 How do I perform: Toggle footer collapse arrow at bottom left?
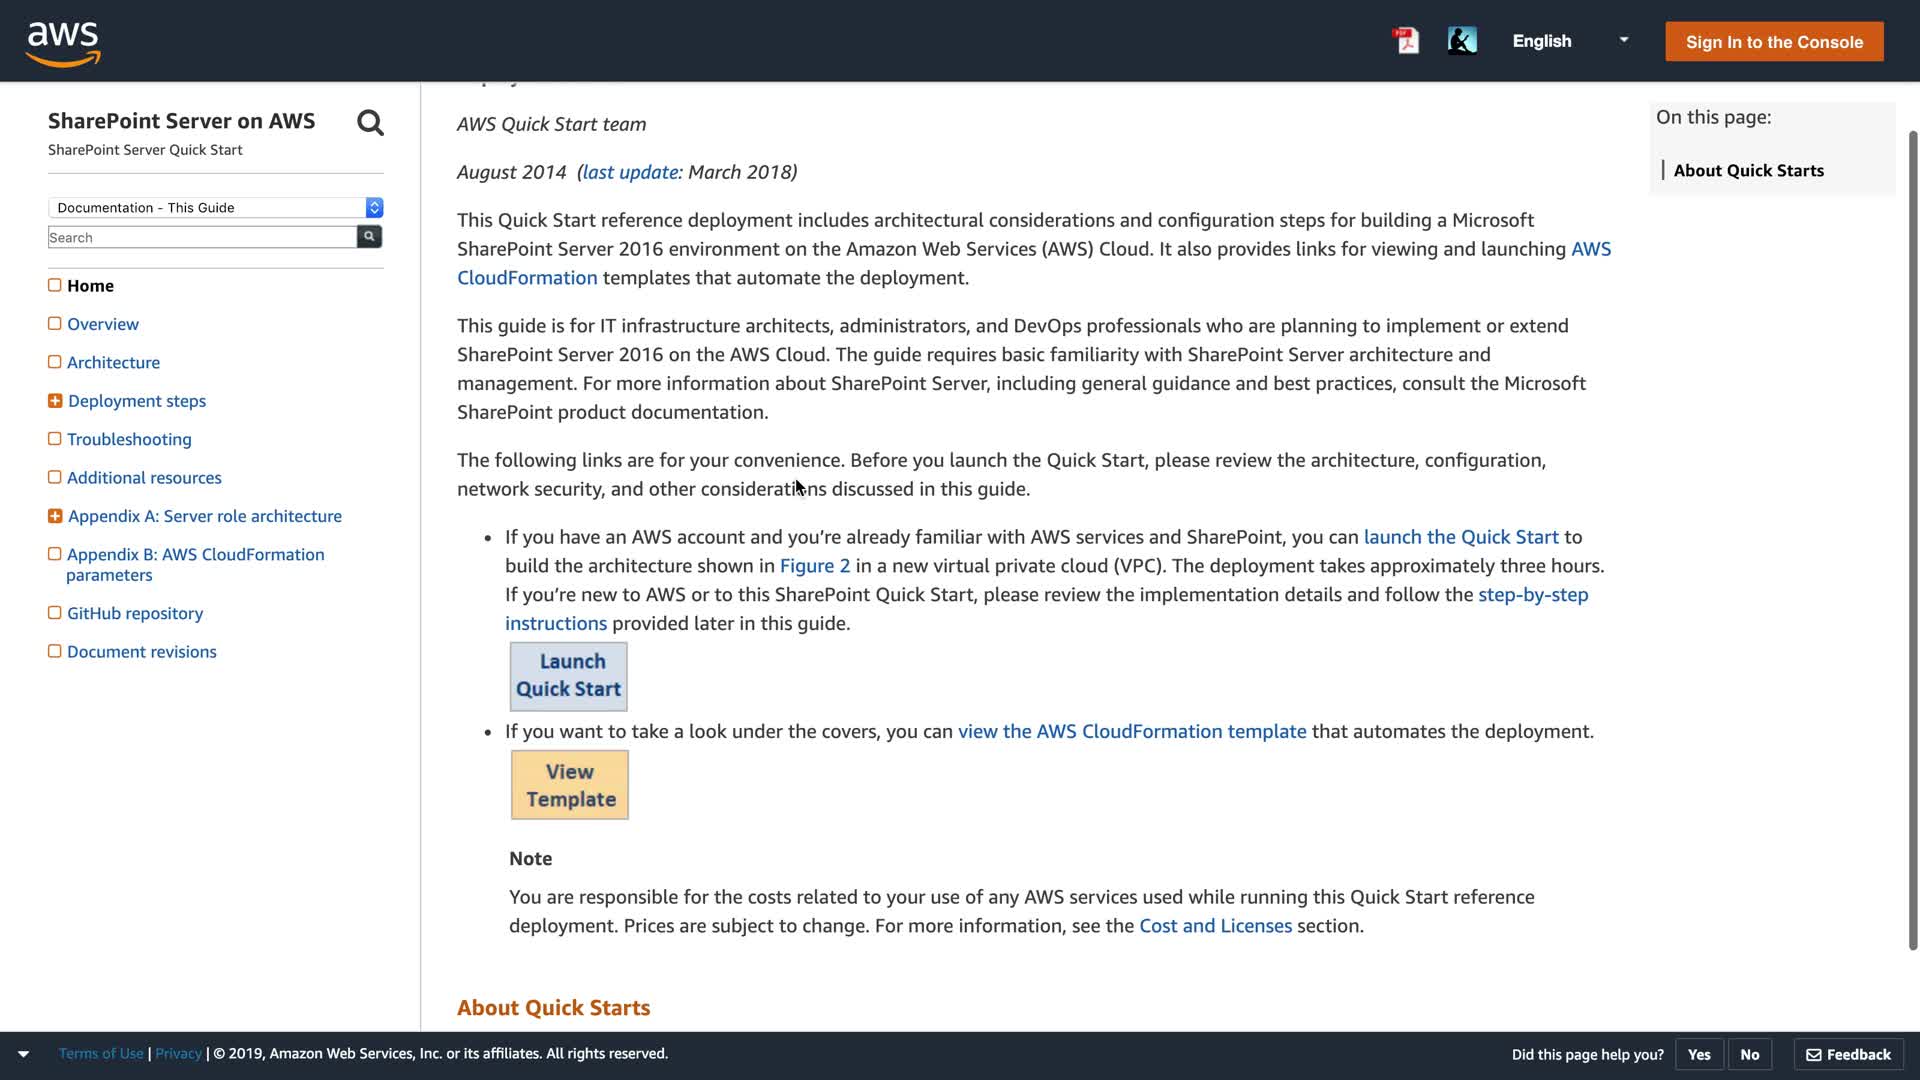tap(23, 1054)
